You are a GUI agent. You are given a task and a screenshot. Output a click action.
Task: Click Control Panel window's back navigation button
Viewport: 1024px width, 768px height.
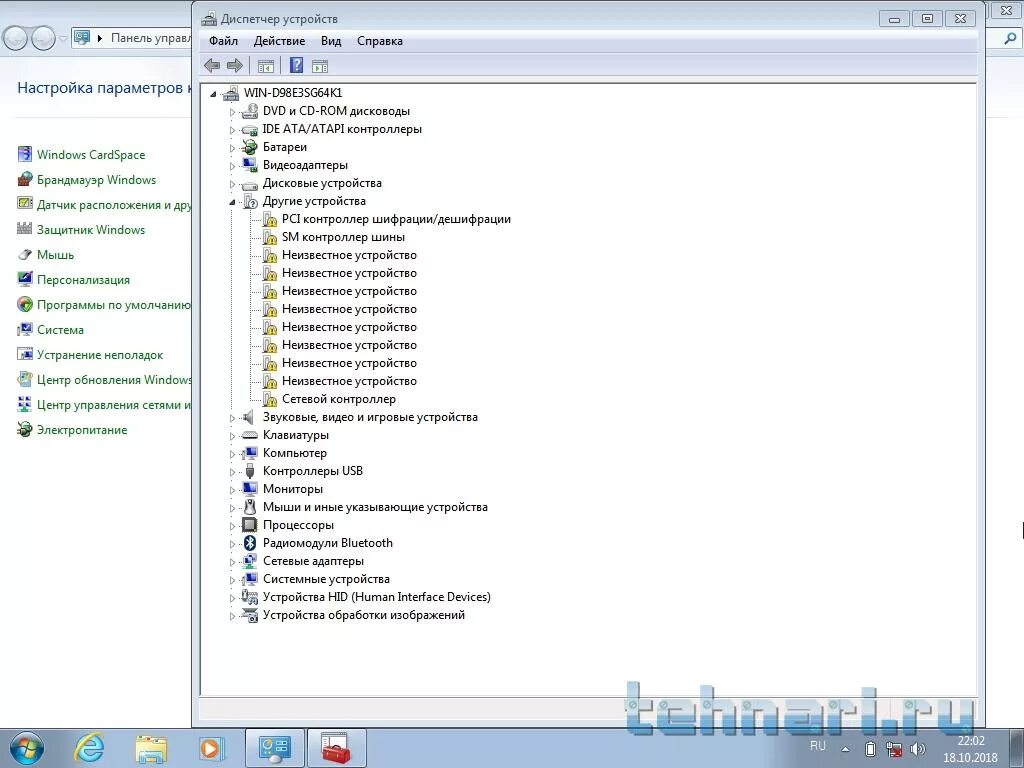coord(16,39)
